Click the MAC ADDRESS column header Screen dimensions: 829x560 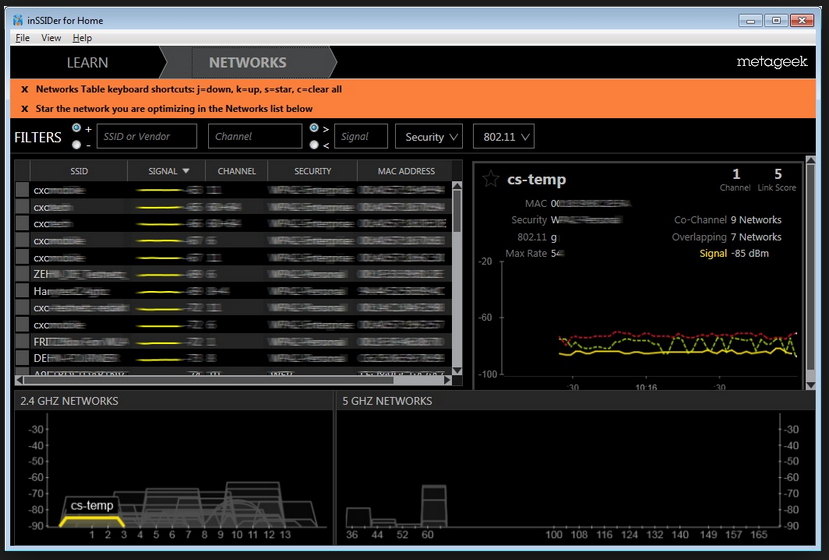(x=406, y=171)
